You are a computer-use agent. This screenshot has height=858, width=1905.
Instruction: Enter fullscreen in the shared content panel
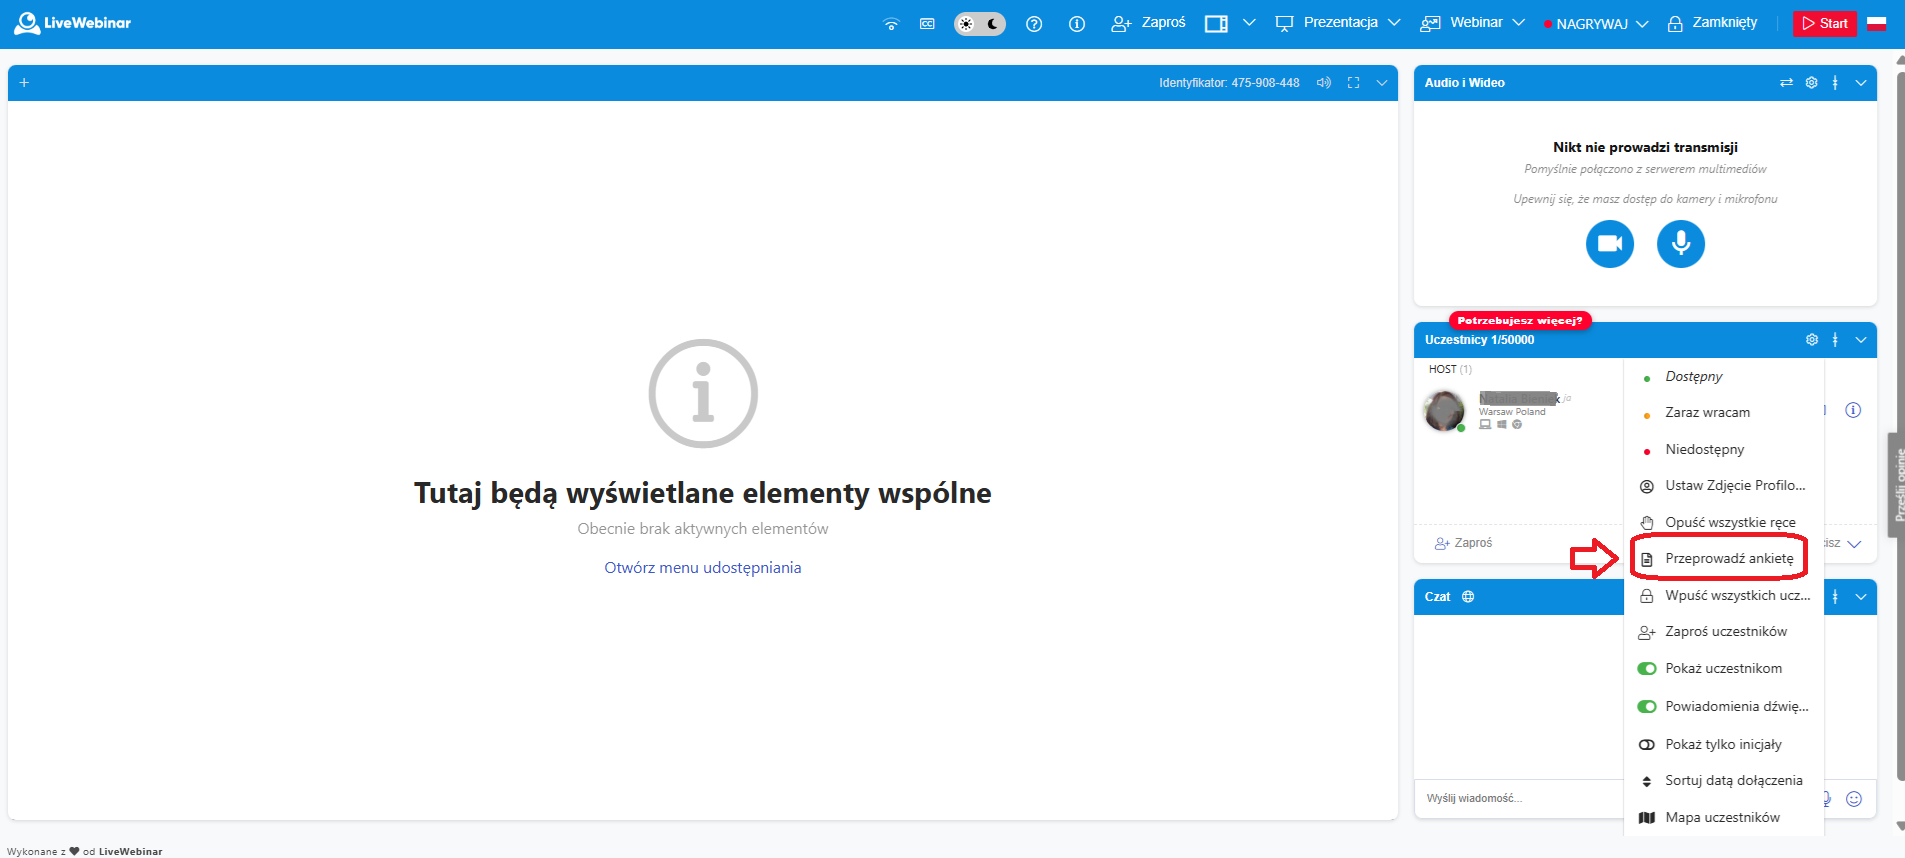click(1353, 83)
